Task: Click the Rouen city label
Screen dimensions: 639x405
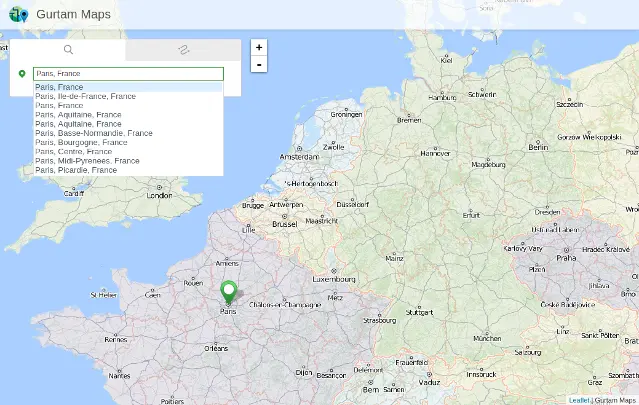Action: click(x=193, y=283)
